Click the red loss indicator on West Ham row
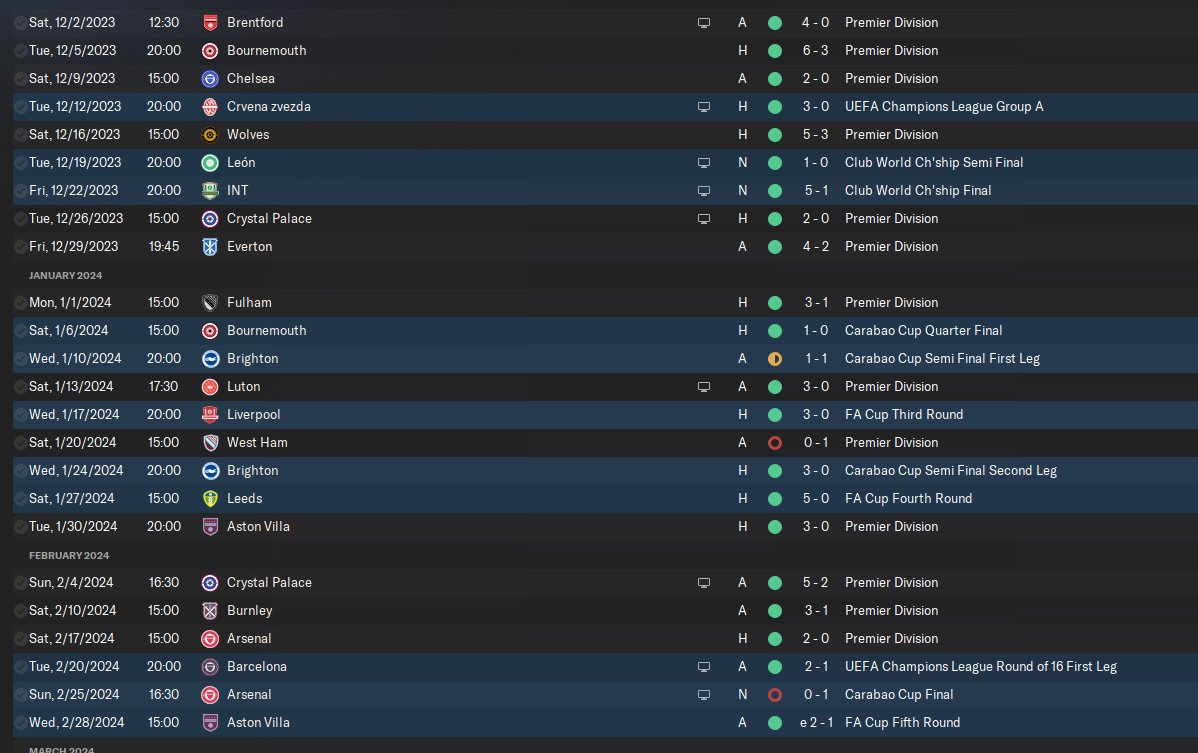The height and width of the screenshot is (753, 1198). (775, 443)
